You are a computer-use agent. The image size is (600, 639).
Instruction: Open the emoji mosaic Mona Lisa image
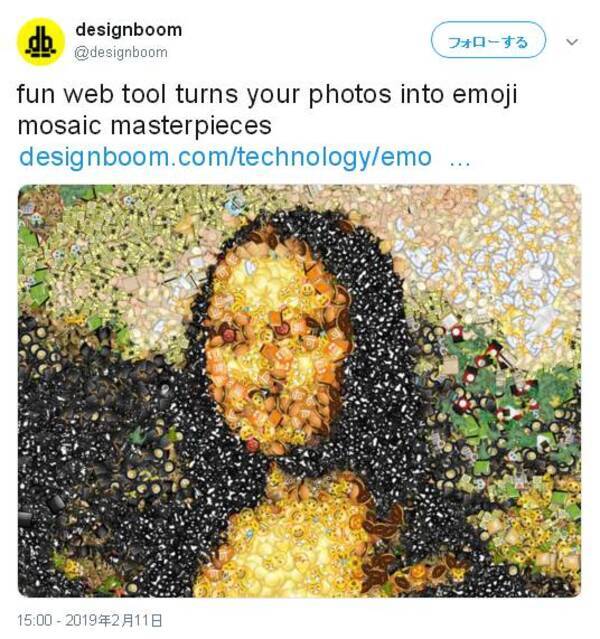(299, 390)
